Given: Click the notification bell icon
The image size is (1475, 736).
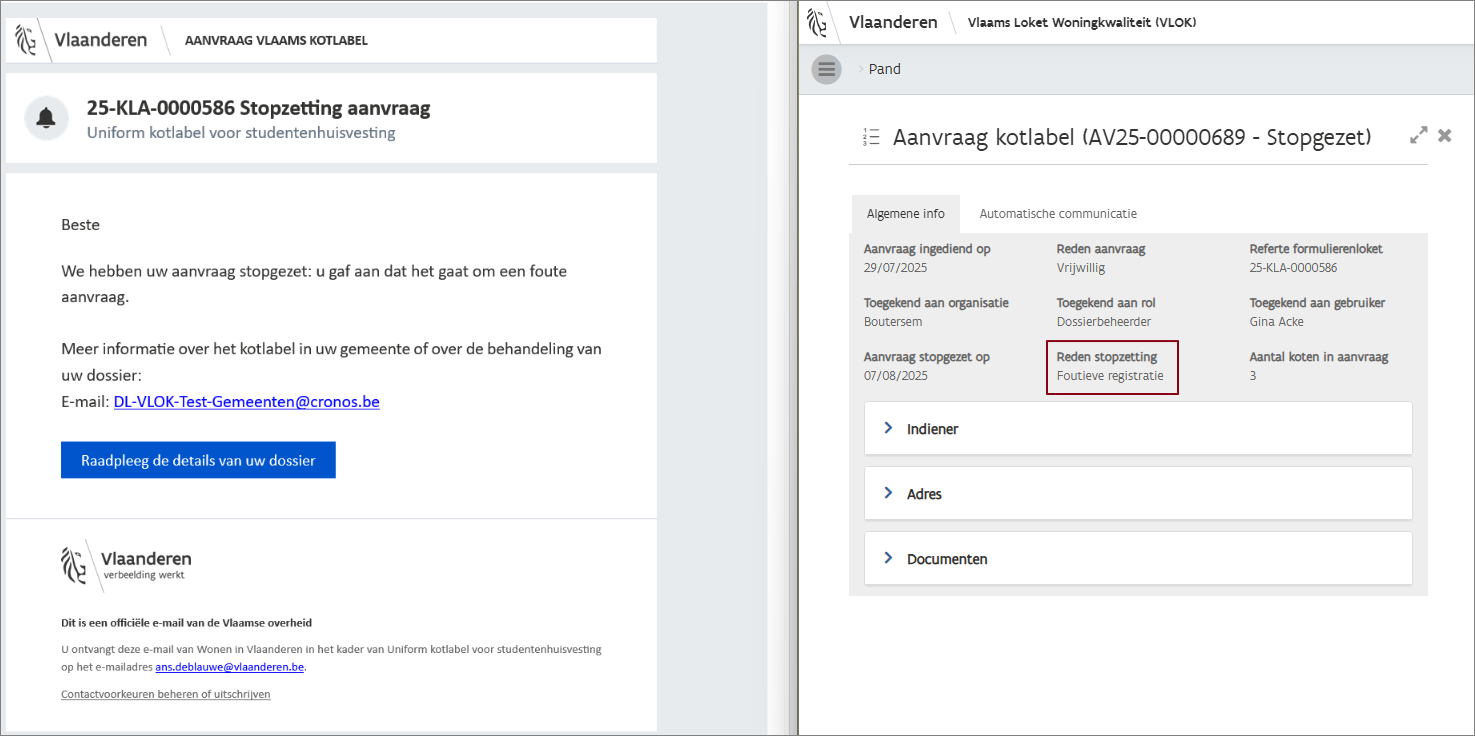Looking at the screenshot, I should pos(46,118).
